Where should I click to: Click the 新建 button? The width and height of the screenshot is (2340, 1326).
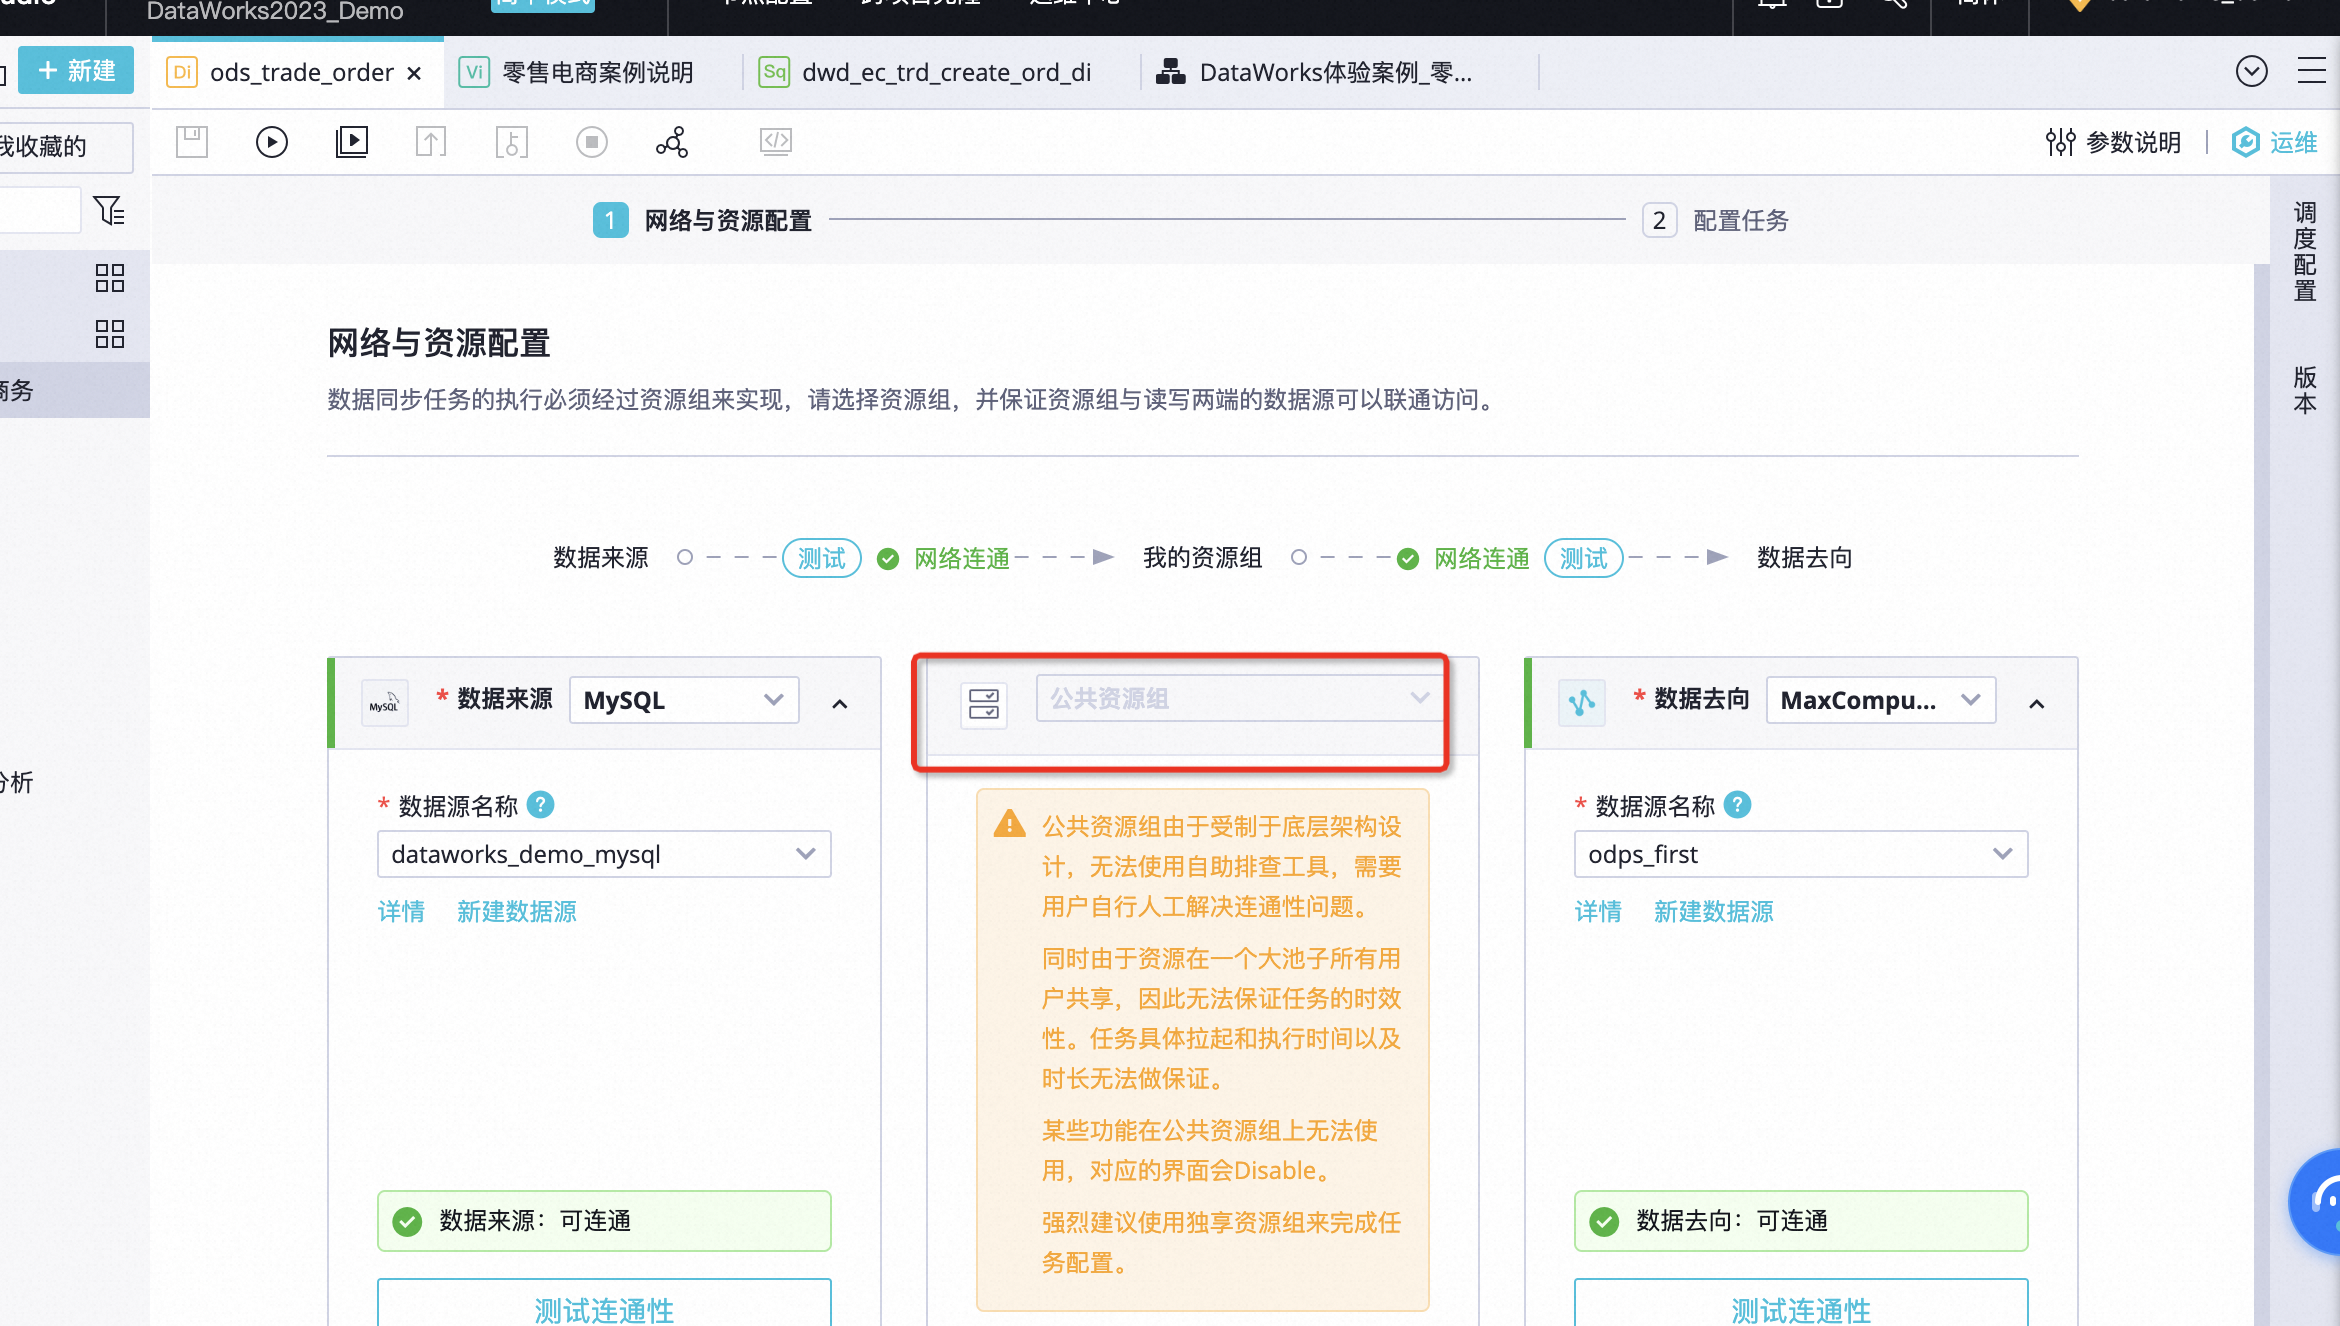click(76, 70)
